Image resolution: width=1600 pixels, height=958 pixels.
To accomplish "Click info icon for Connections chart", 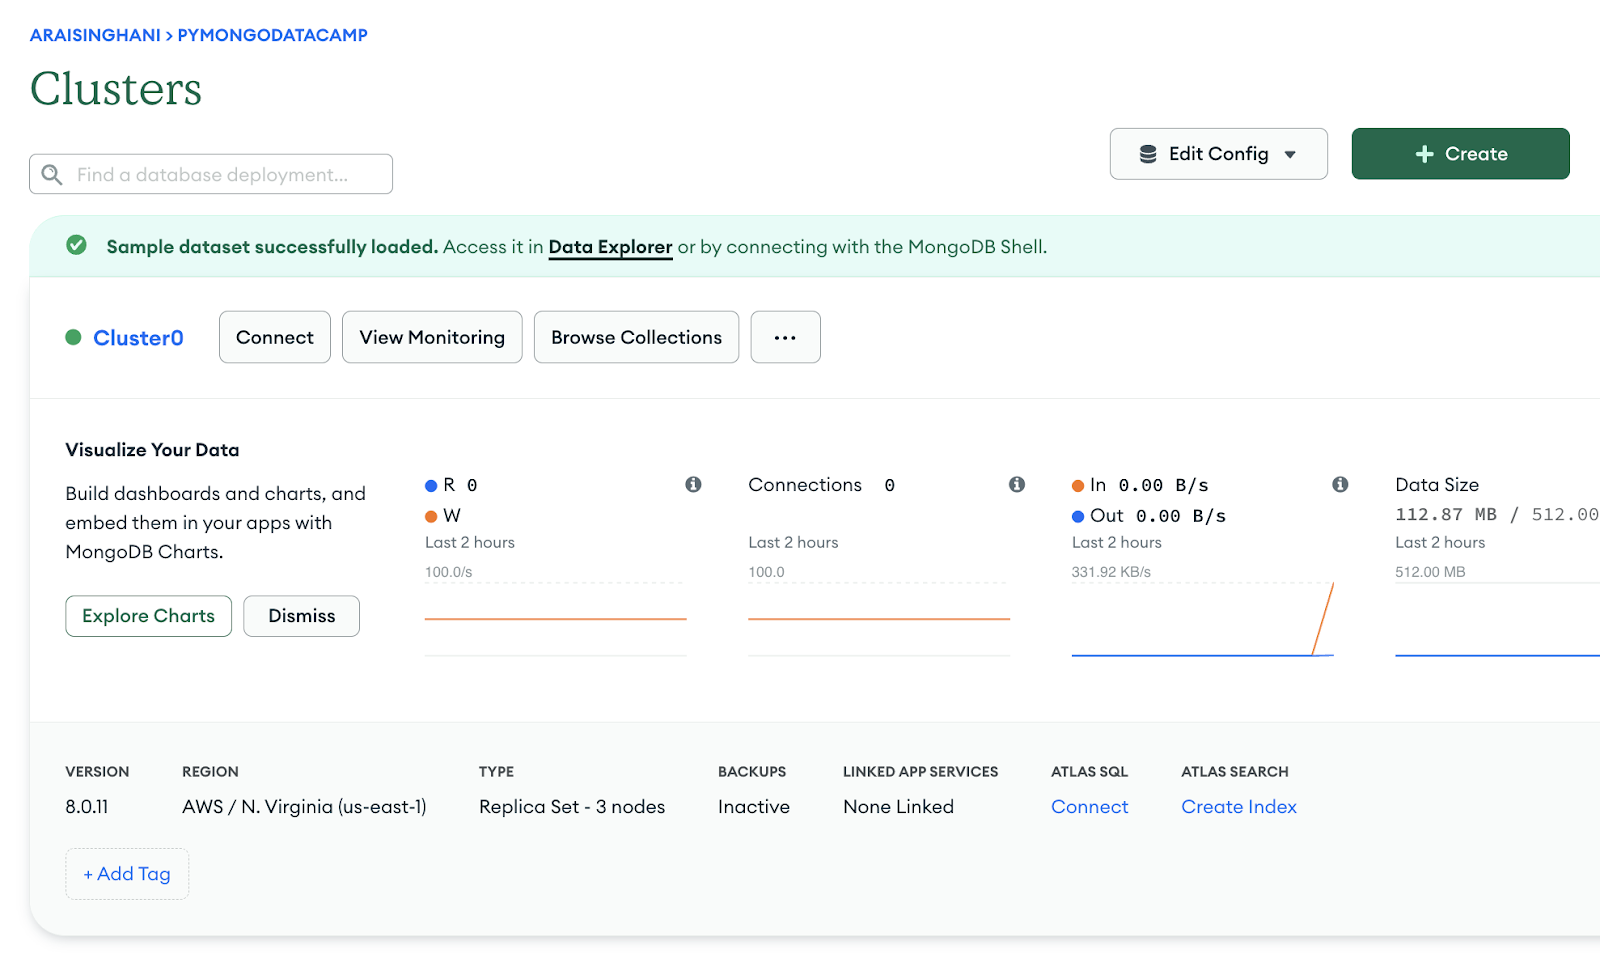I will point(1017,484).
